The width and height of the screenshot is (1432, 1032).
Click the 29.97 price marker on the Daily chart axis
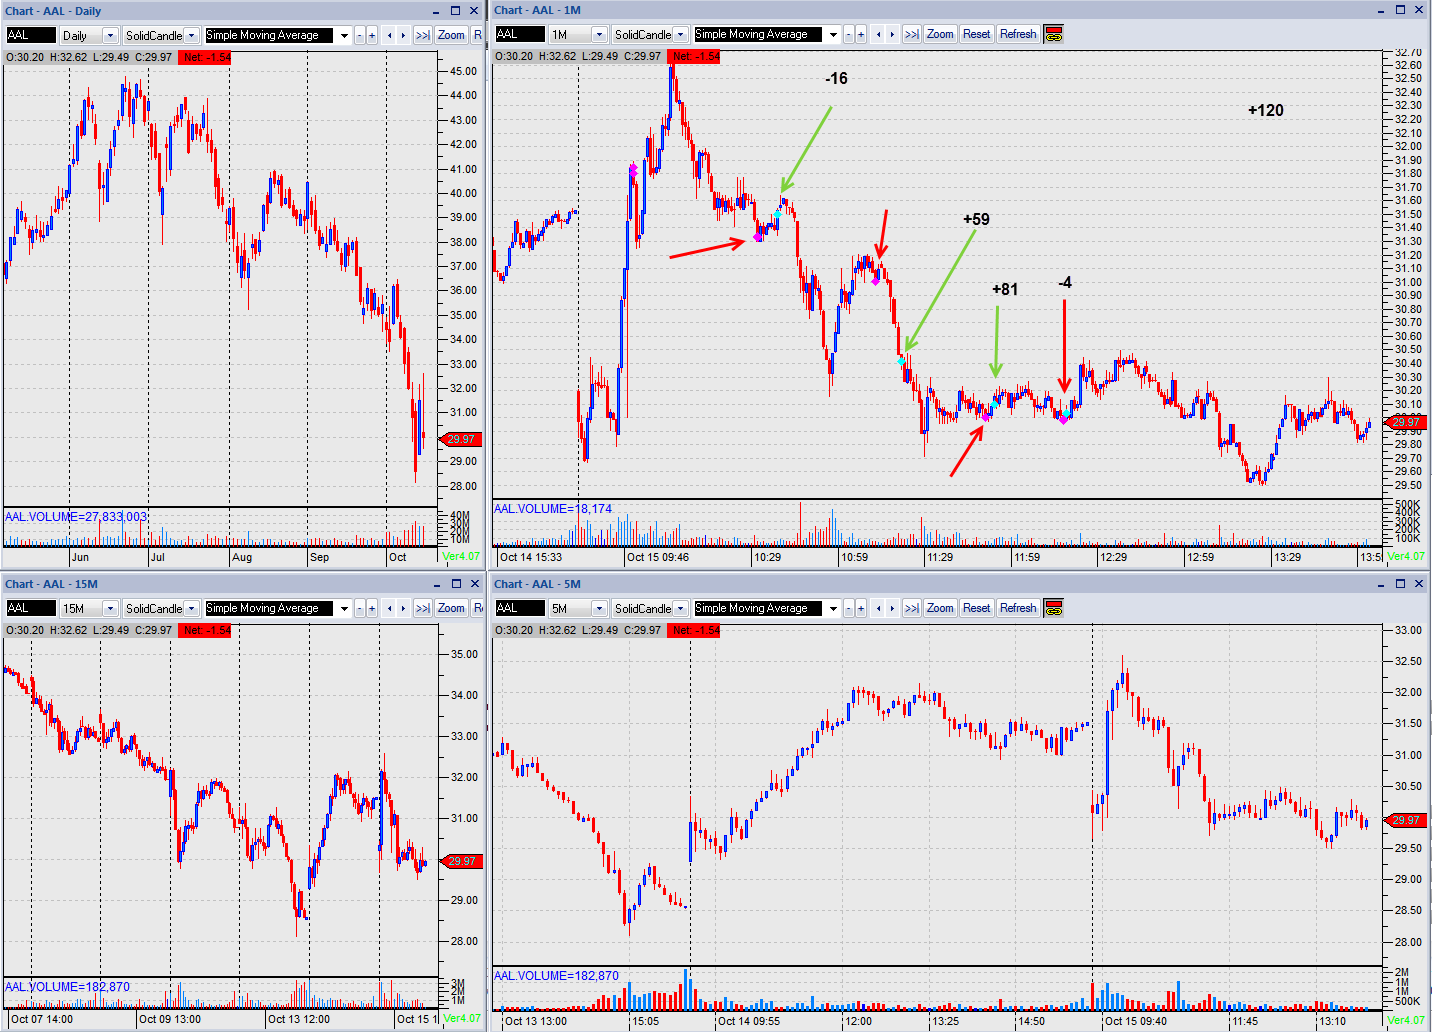pyautogui.click(x=461, y=439)
